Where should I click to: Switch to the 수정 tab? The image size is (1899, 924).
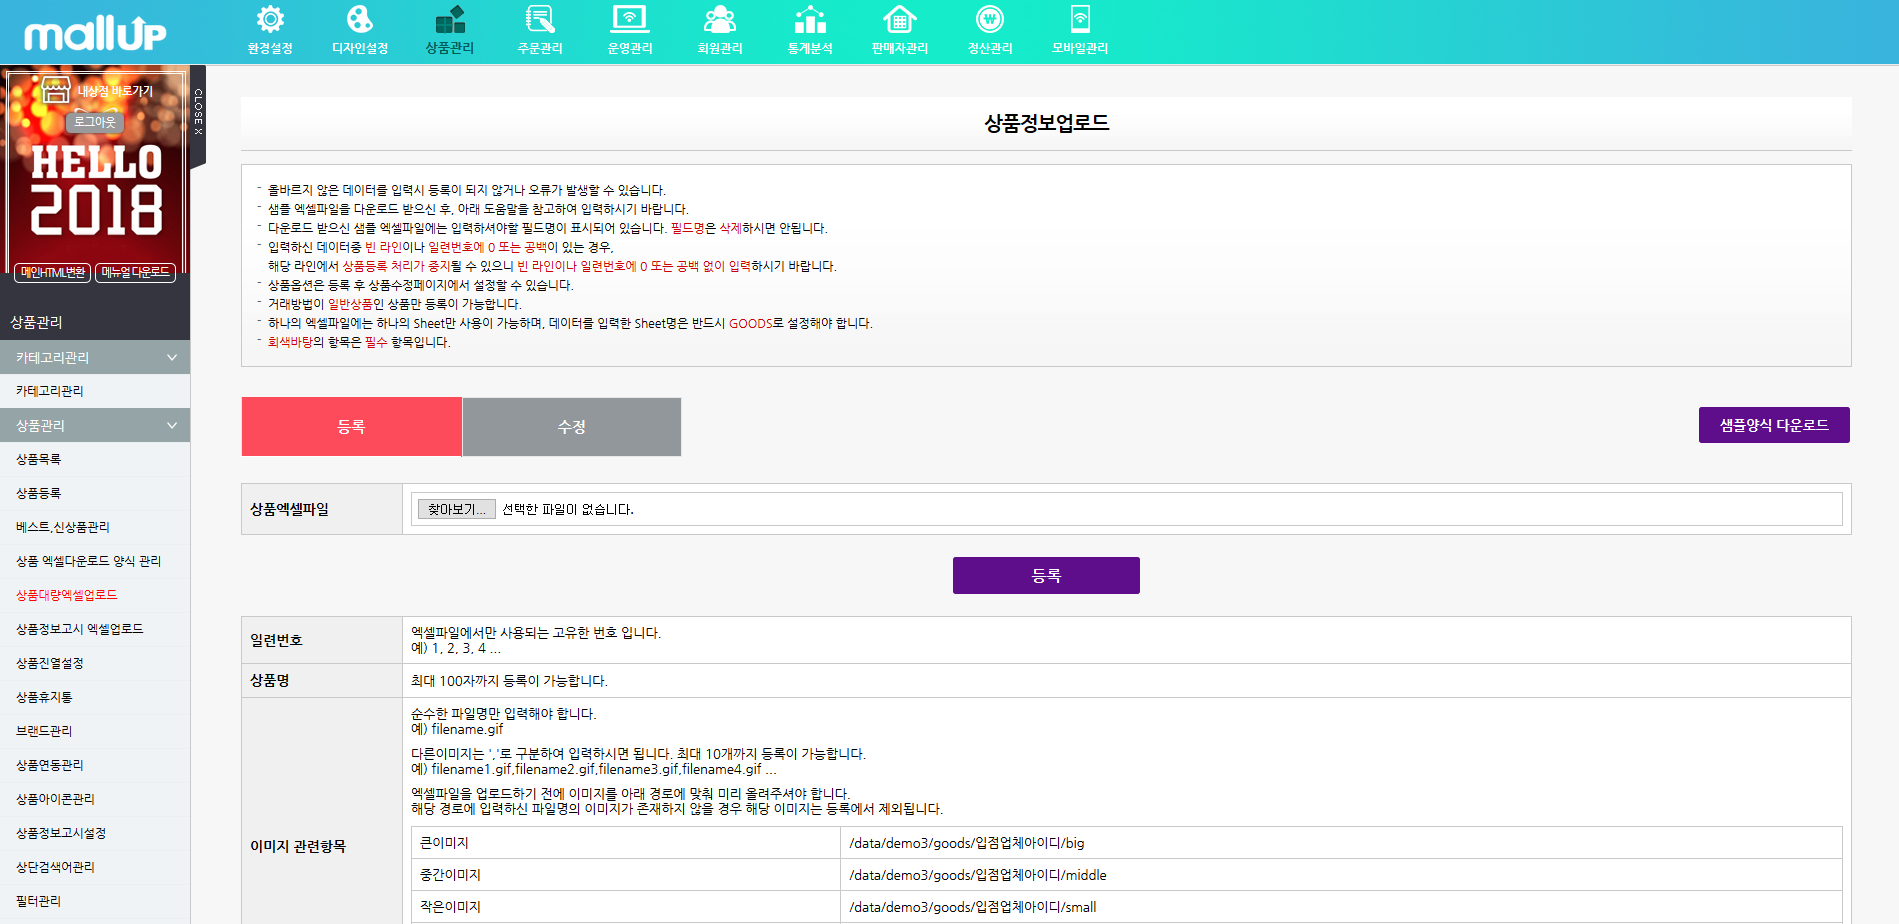(571, 427)
